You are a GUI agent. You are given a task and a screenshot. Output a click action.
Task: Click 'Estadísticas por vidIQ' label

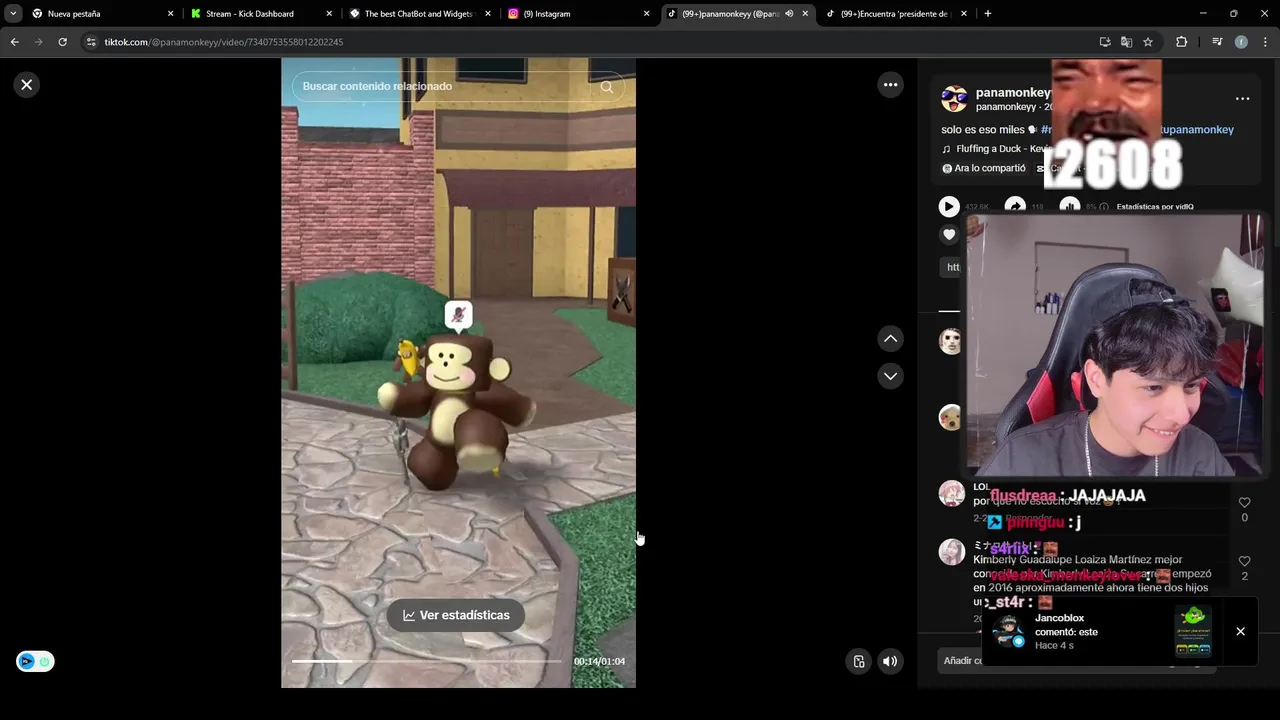[x=1155, y=207]
